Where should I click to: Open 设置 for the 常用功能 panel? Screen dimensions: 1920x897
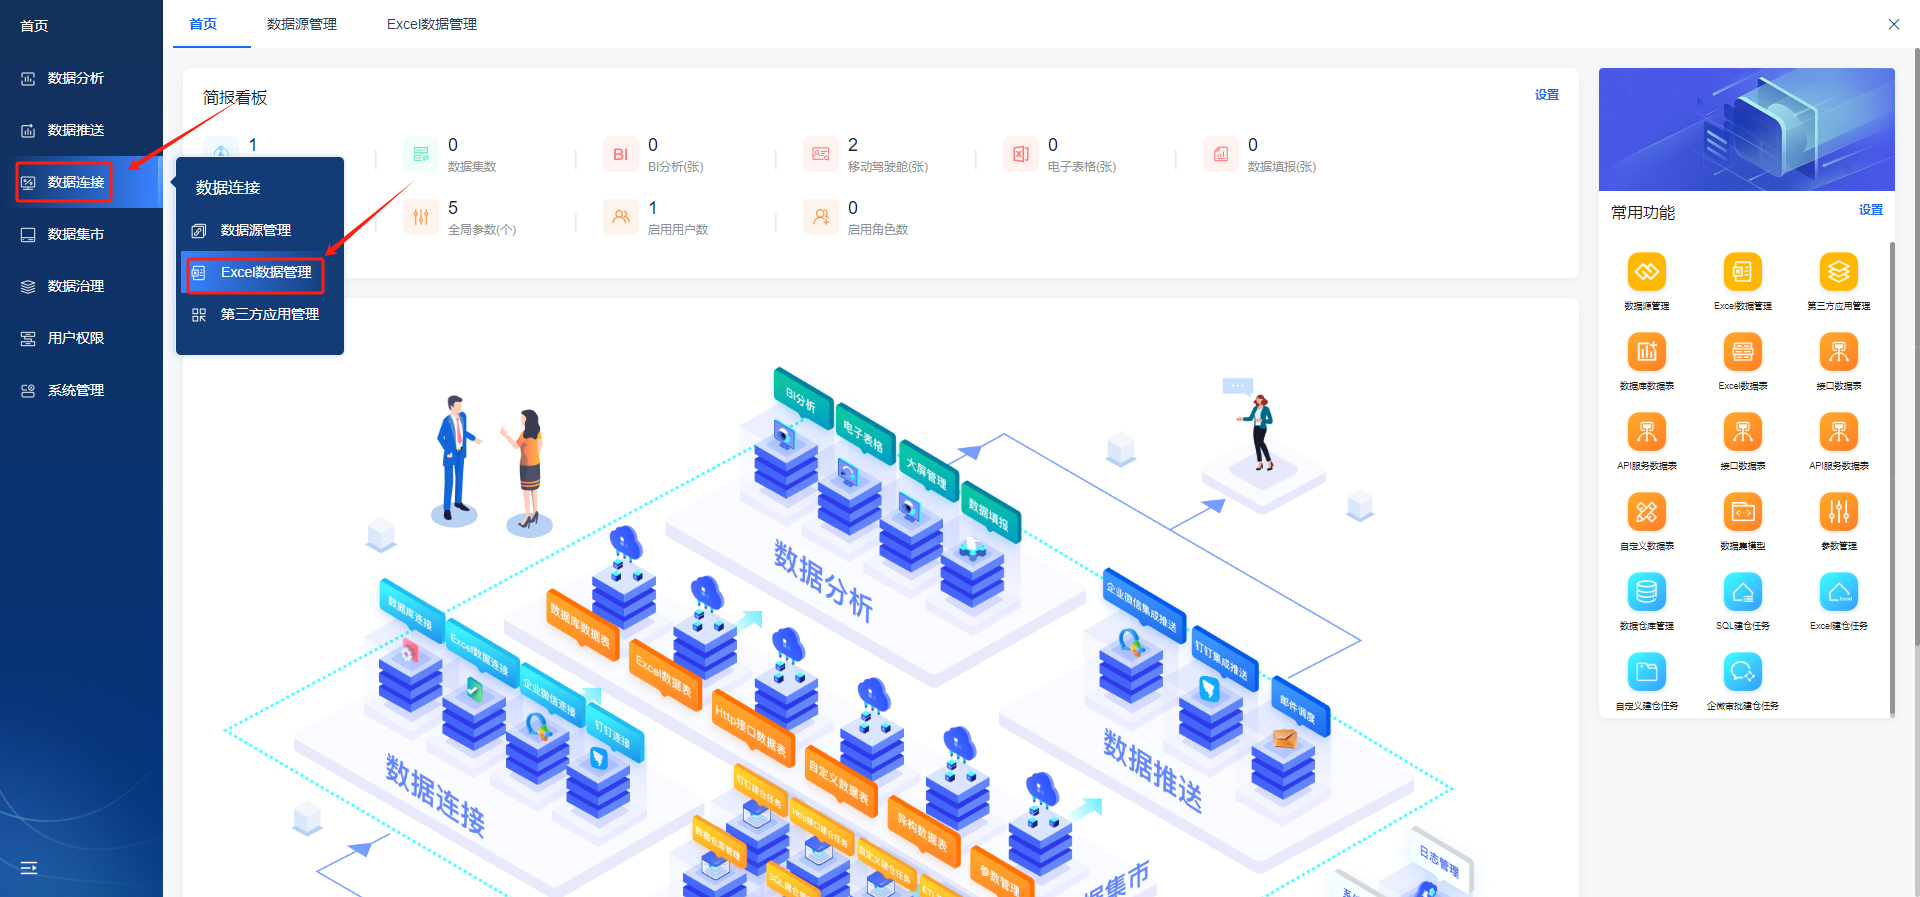(x=1871, y=210)
